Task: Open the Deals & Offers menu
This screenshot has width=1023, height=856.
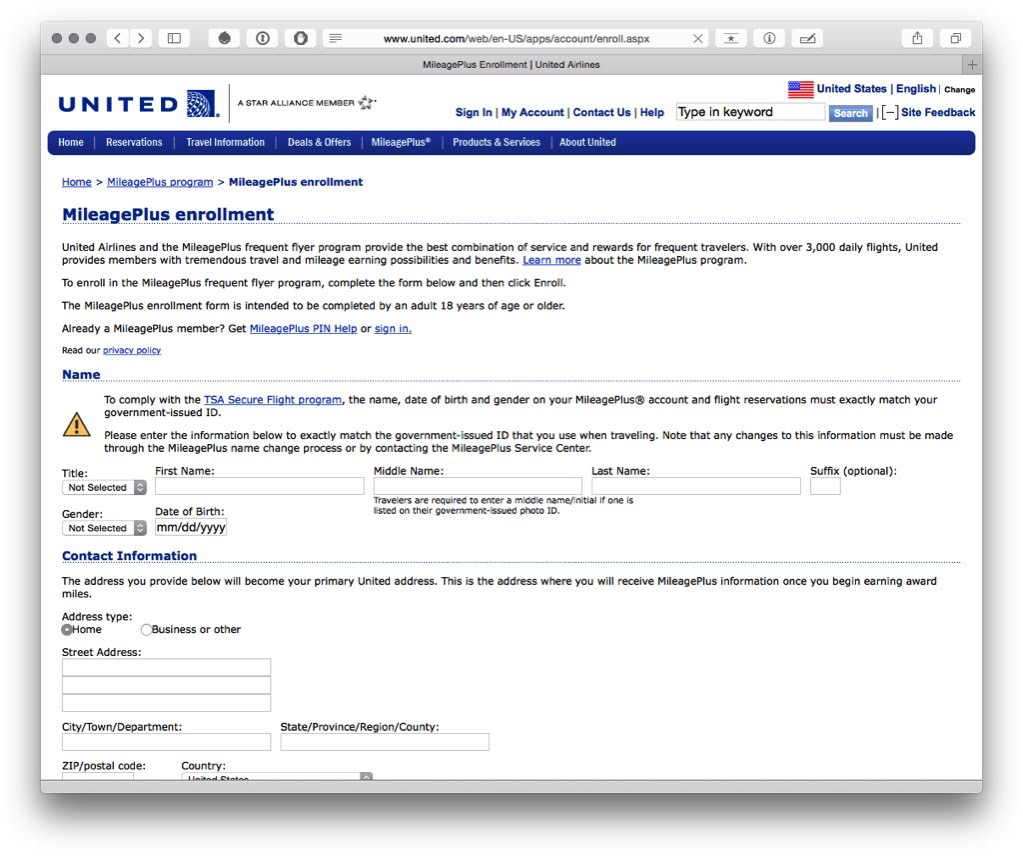Action: (319, 142)
